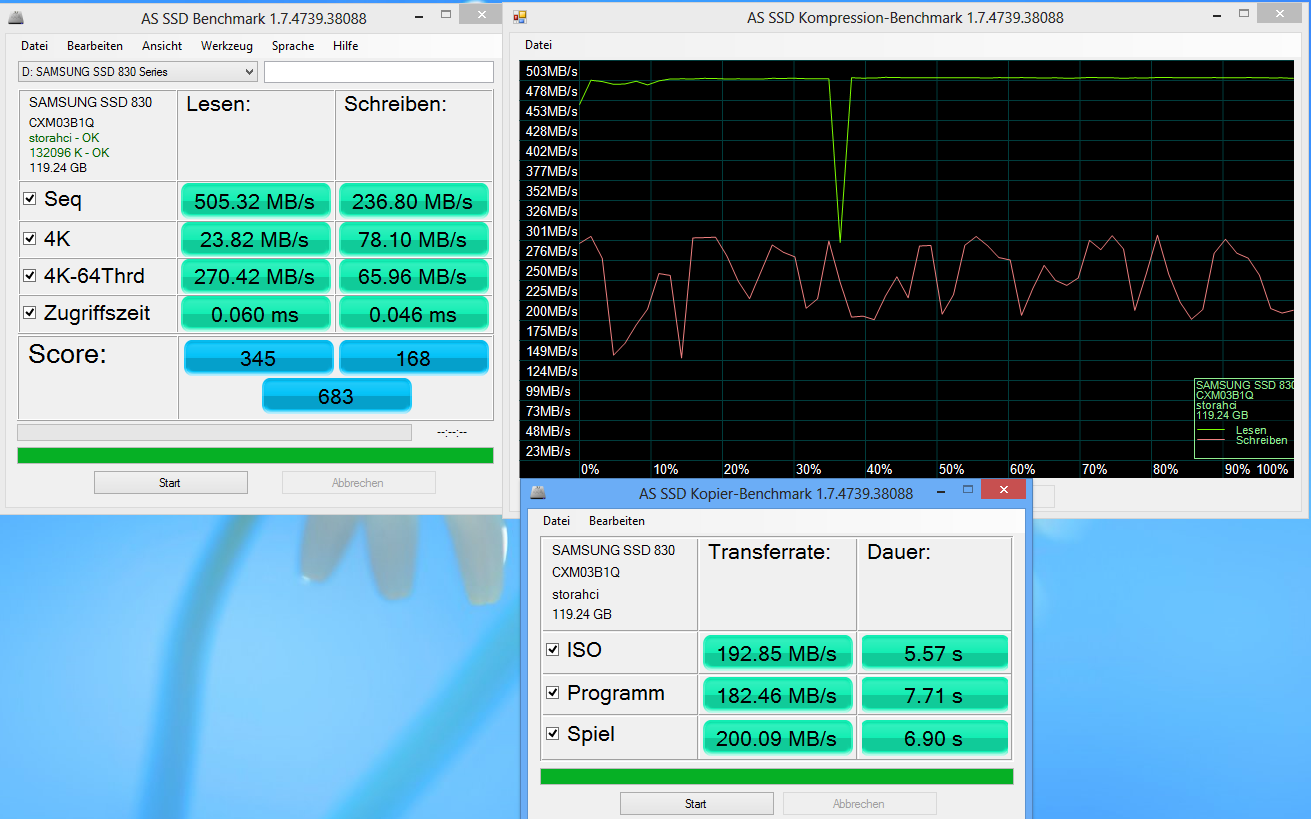Screen dimensions: 1311x819
Task: Click the Seq read result 505.32 MB/s
Action: coord(256,201)
